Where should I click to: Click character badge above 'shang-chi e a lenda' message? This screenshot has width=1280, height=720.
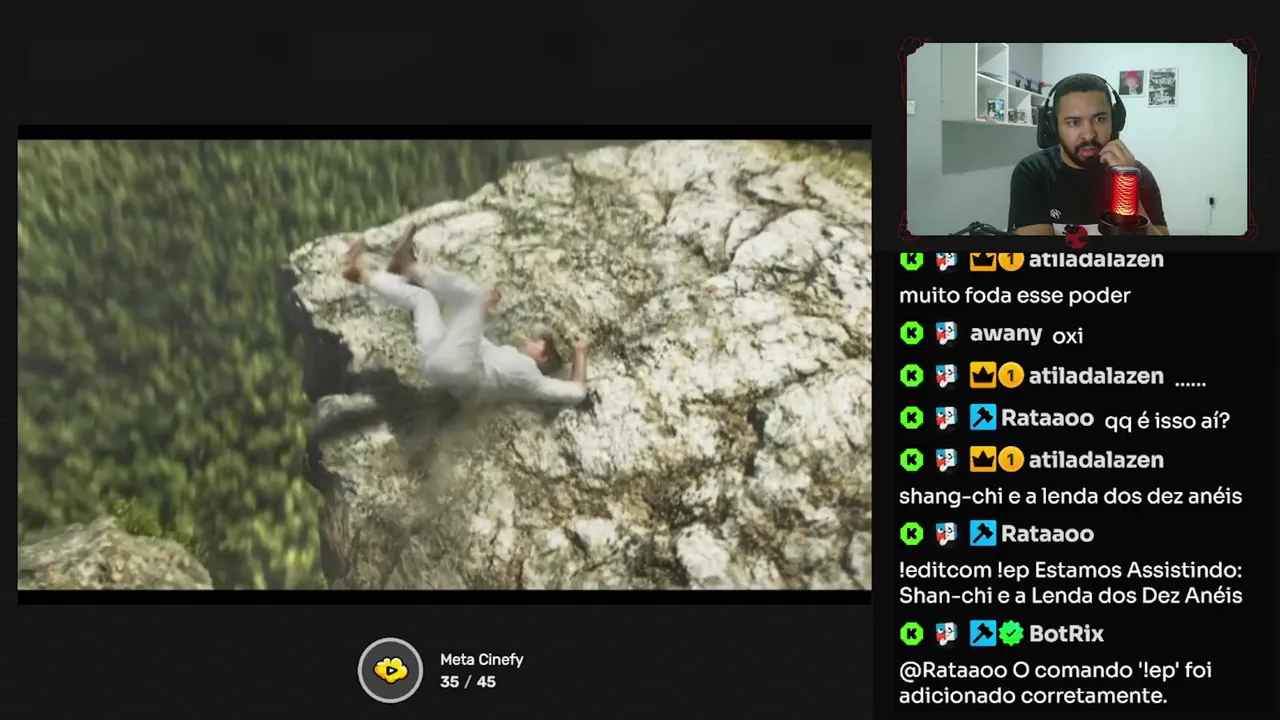[946, 460]
